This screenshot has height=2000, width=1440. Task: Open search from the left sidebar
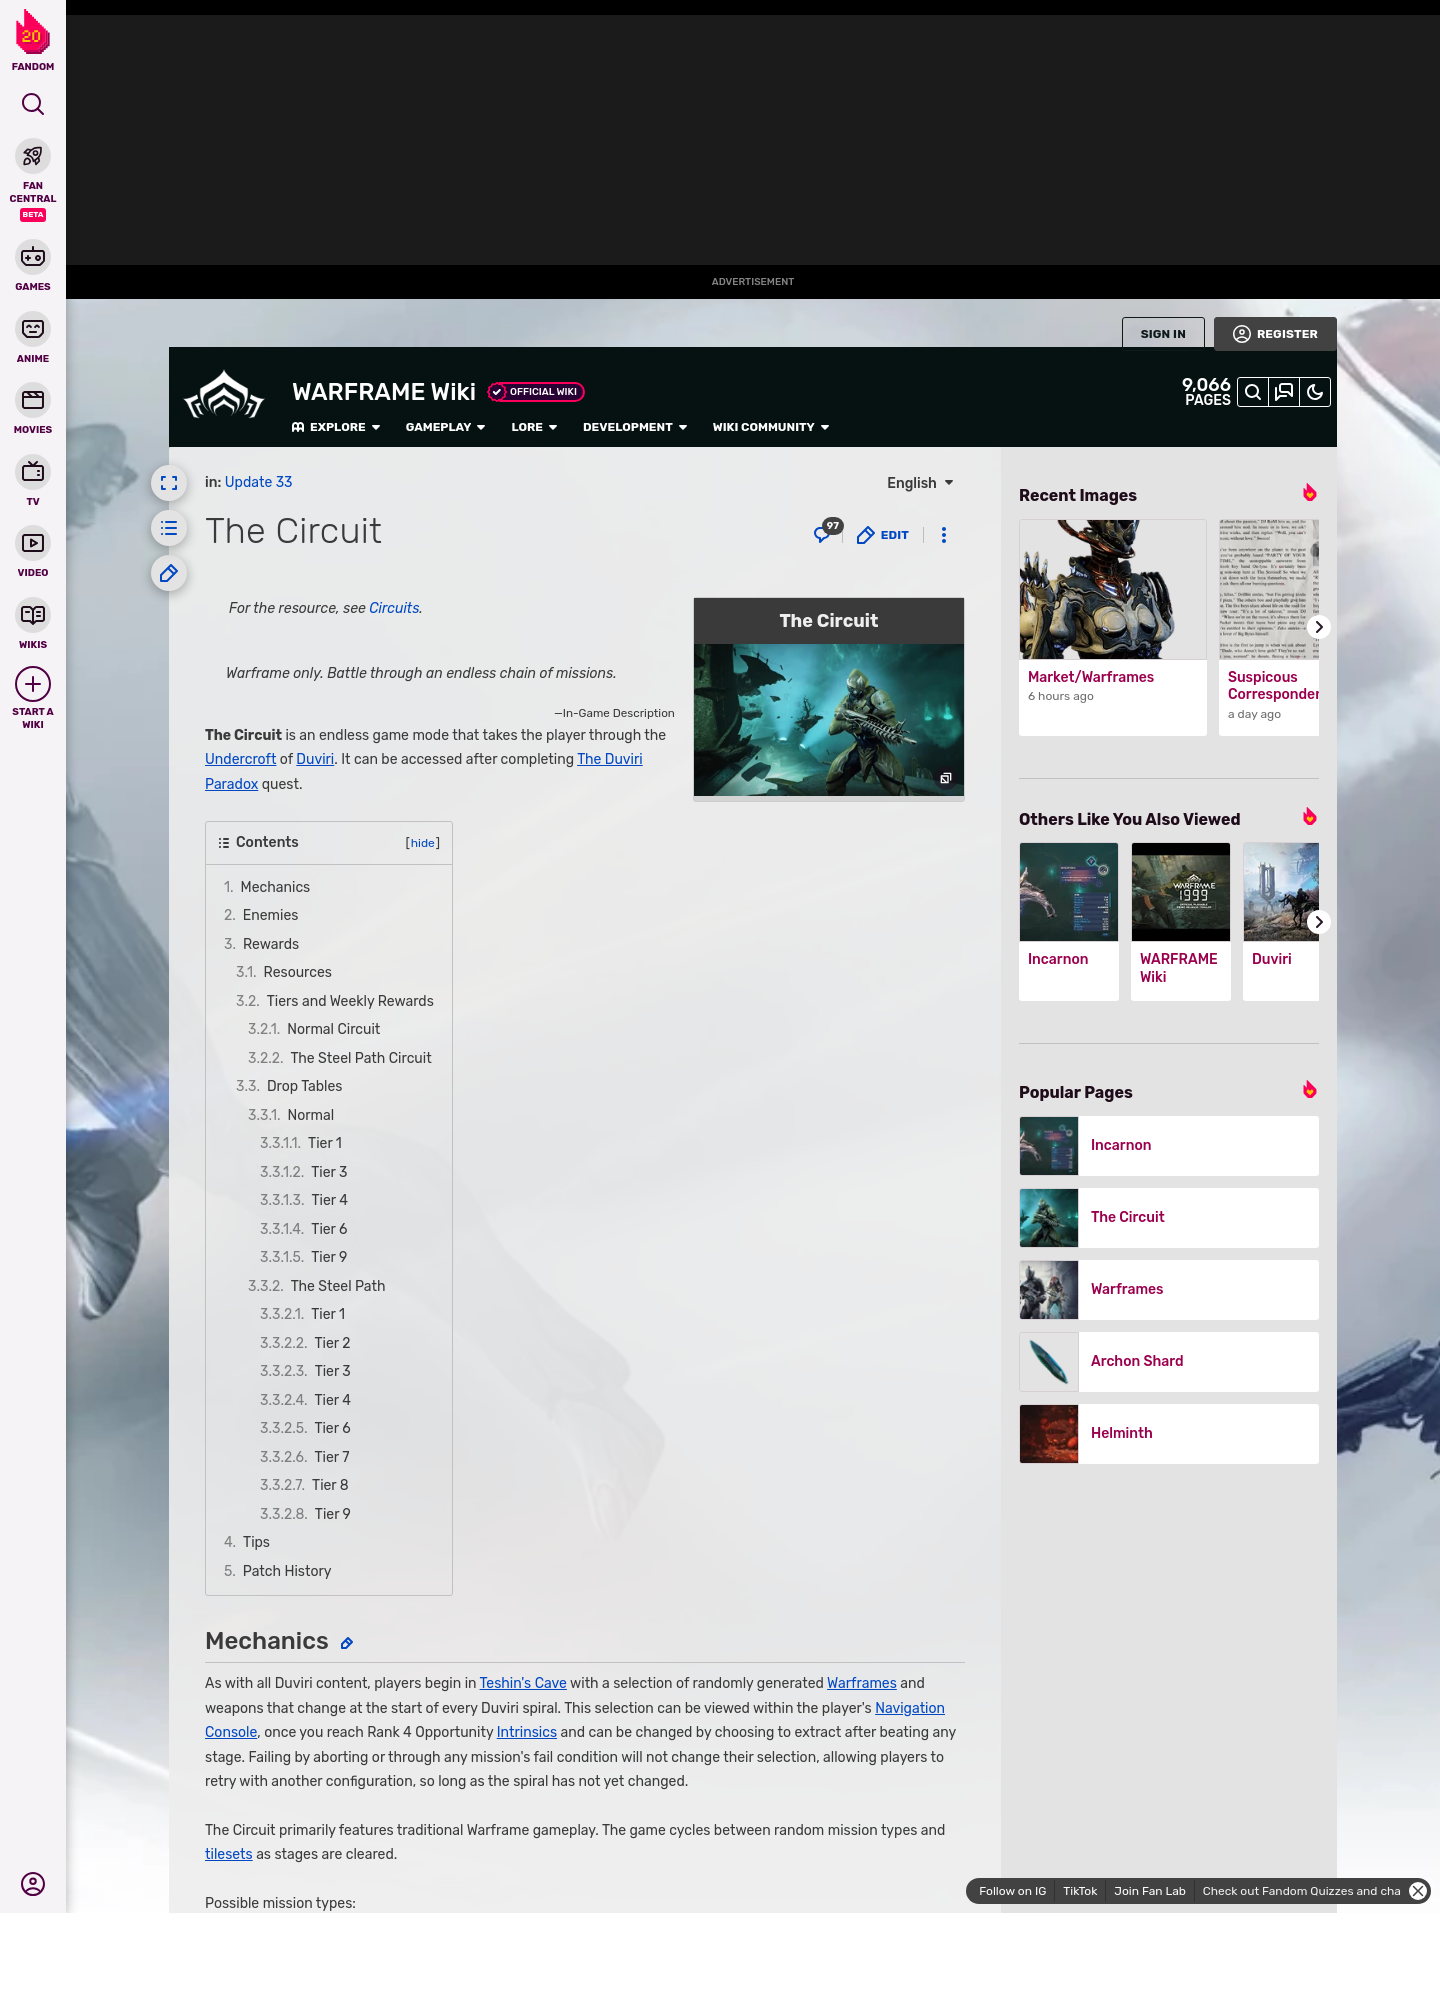[33, 104]
